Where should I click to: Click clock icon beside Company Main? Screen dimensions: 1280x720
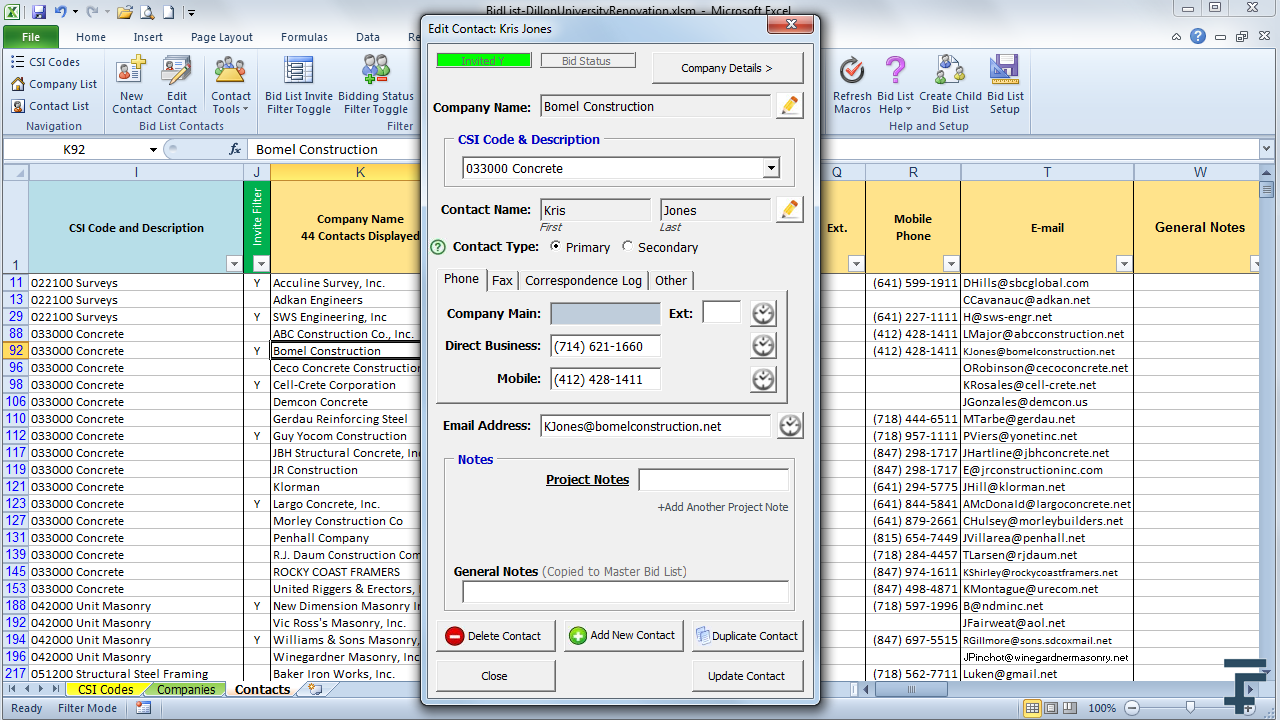click(x=763, y=313)
